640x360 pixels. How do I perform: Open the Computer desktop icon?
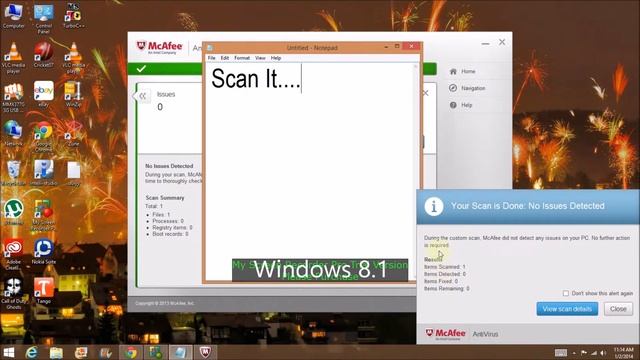coord(13,16)
